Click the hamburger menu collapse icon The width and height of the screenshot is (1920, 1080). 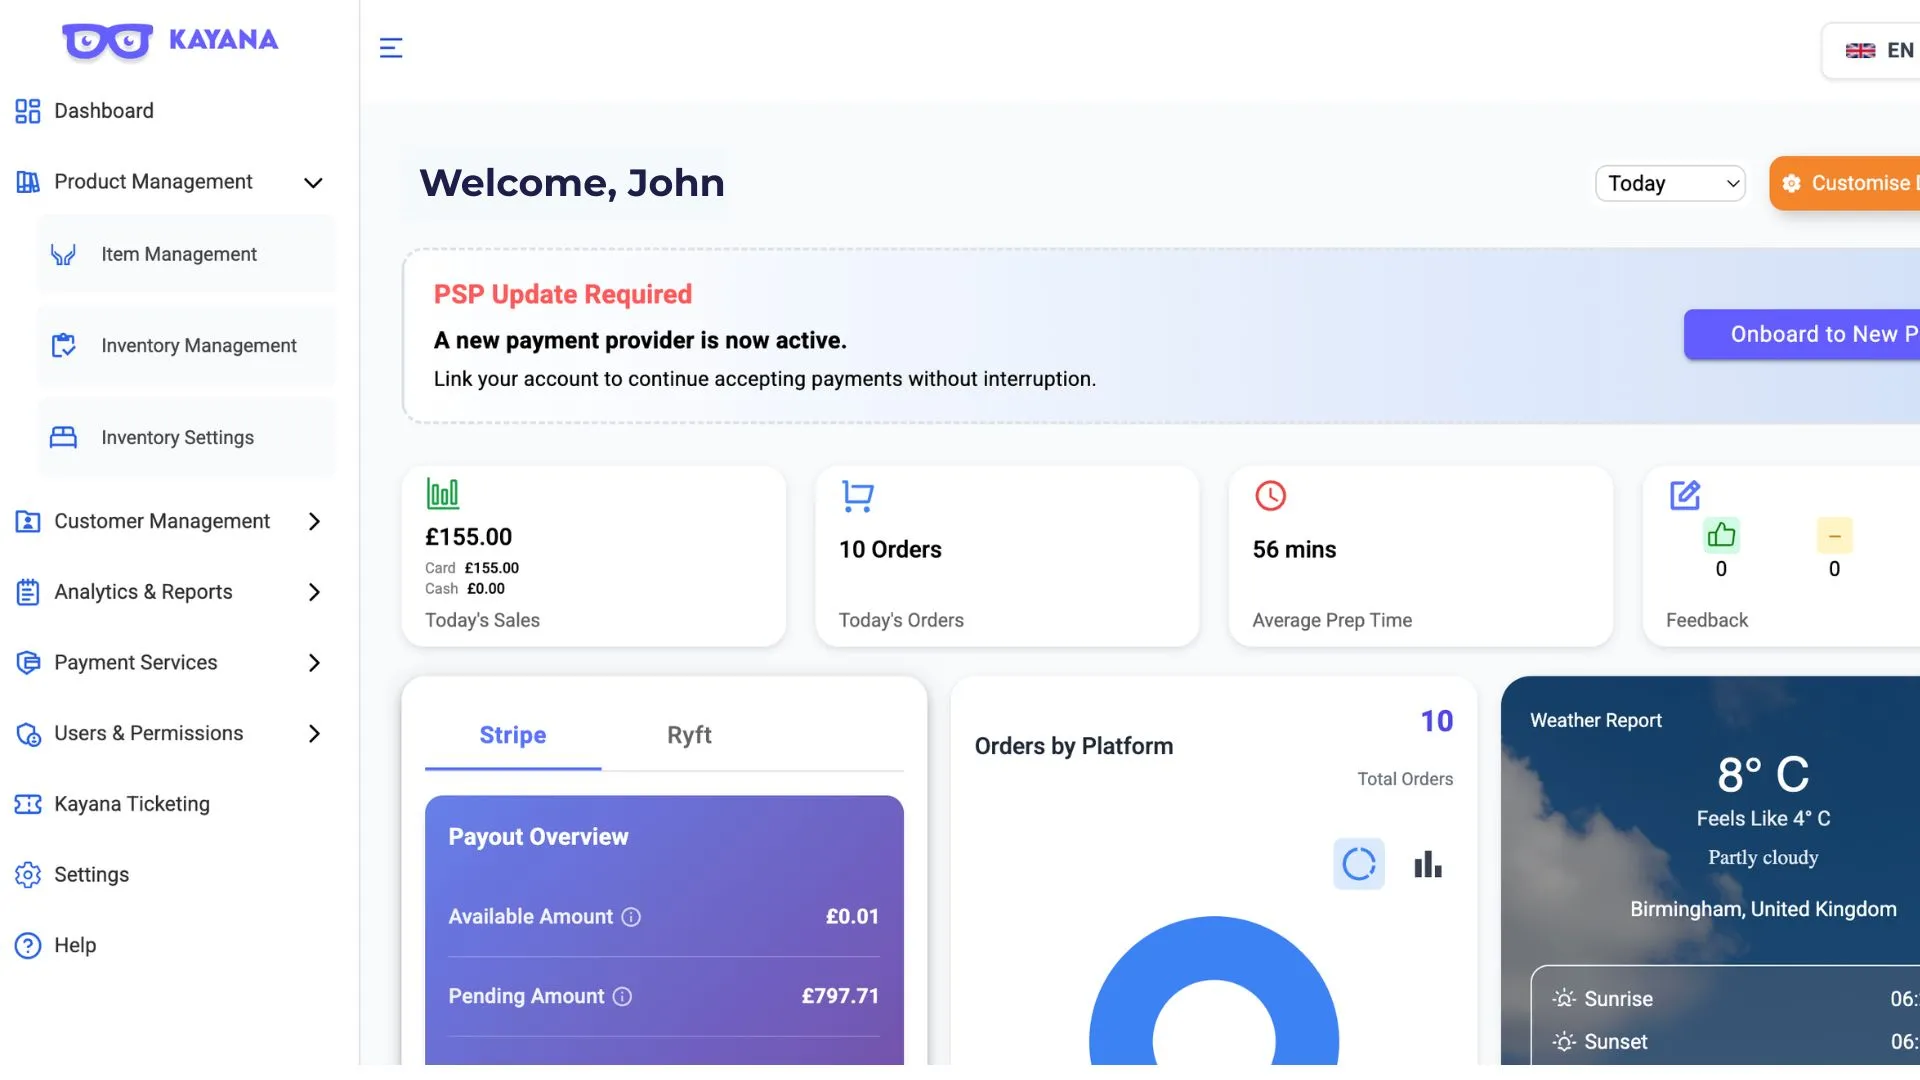pyautogui.click(x=391, y=47)
